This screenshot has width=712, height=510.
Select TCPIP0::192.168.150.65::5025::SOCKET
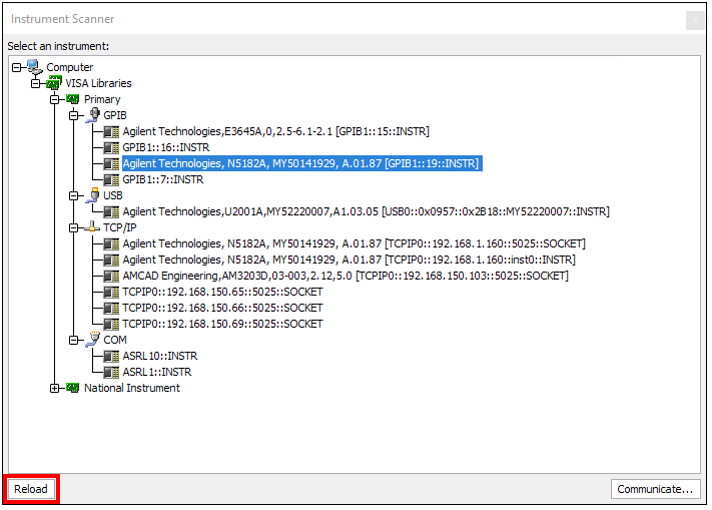222,292
